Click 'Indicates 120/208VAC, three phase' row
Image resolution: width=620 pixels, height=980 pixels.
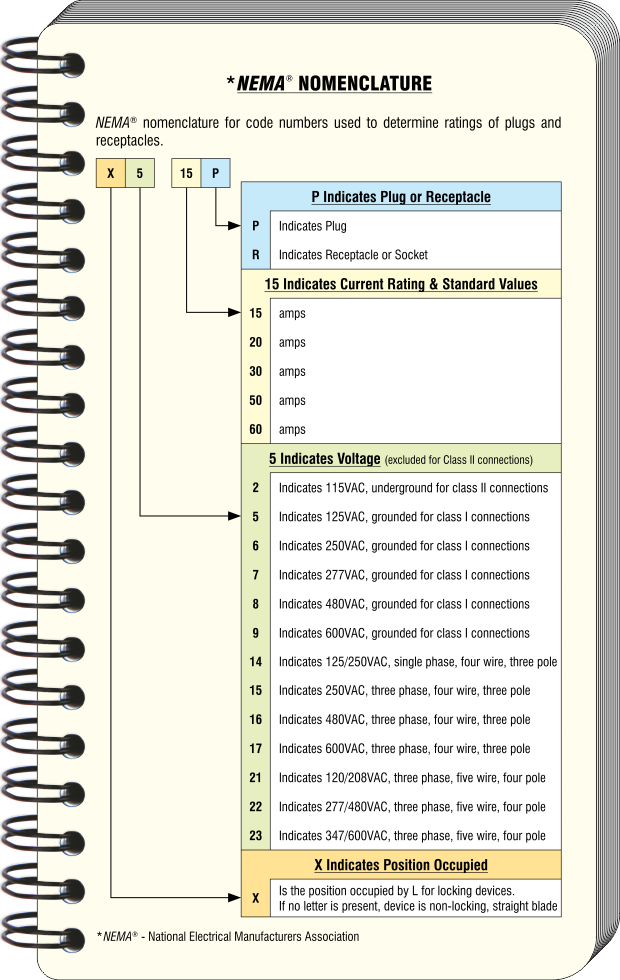(401, 778)
